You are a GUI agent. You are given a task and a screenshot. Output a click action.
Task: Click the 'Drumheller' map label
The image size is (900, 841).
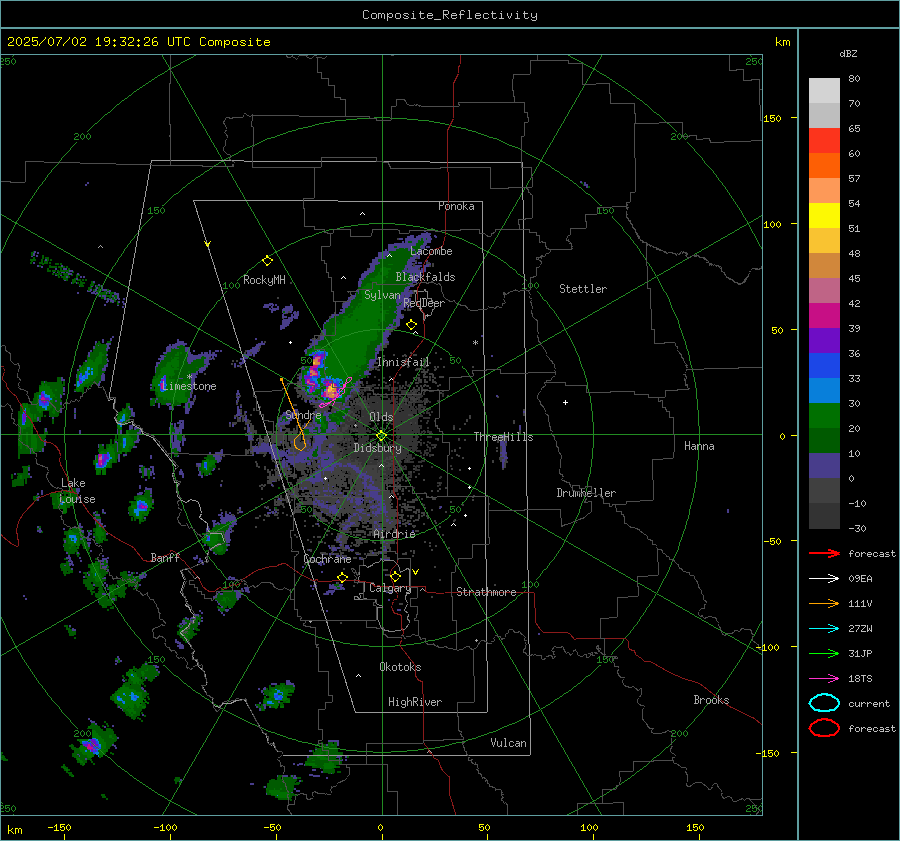[586, 493]
